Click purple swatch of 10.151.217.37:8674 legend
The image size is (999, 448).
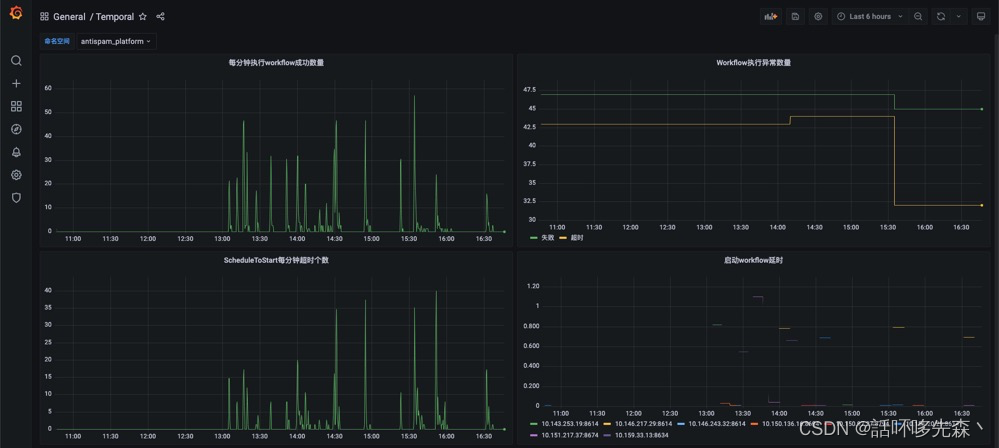pyautogui.click(x=534, y=435)
